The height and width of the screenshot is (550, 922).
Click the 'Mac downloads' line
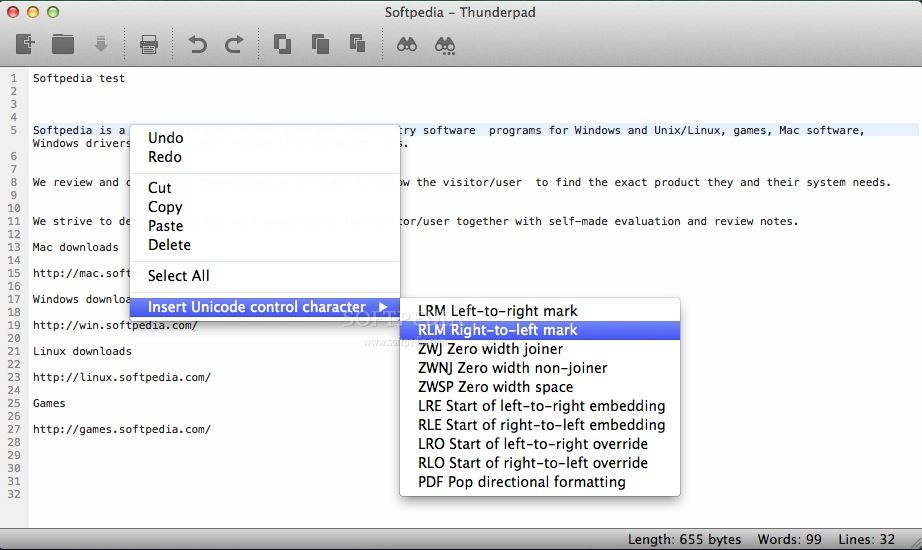[76, 247]
